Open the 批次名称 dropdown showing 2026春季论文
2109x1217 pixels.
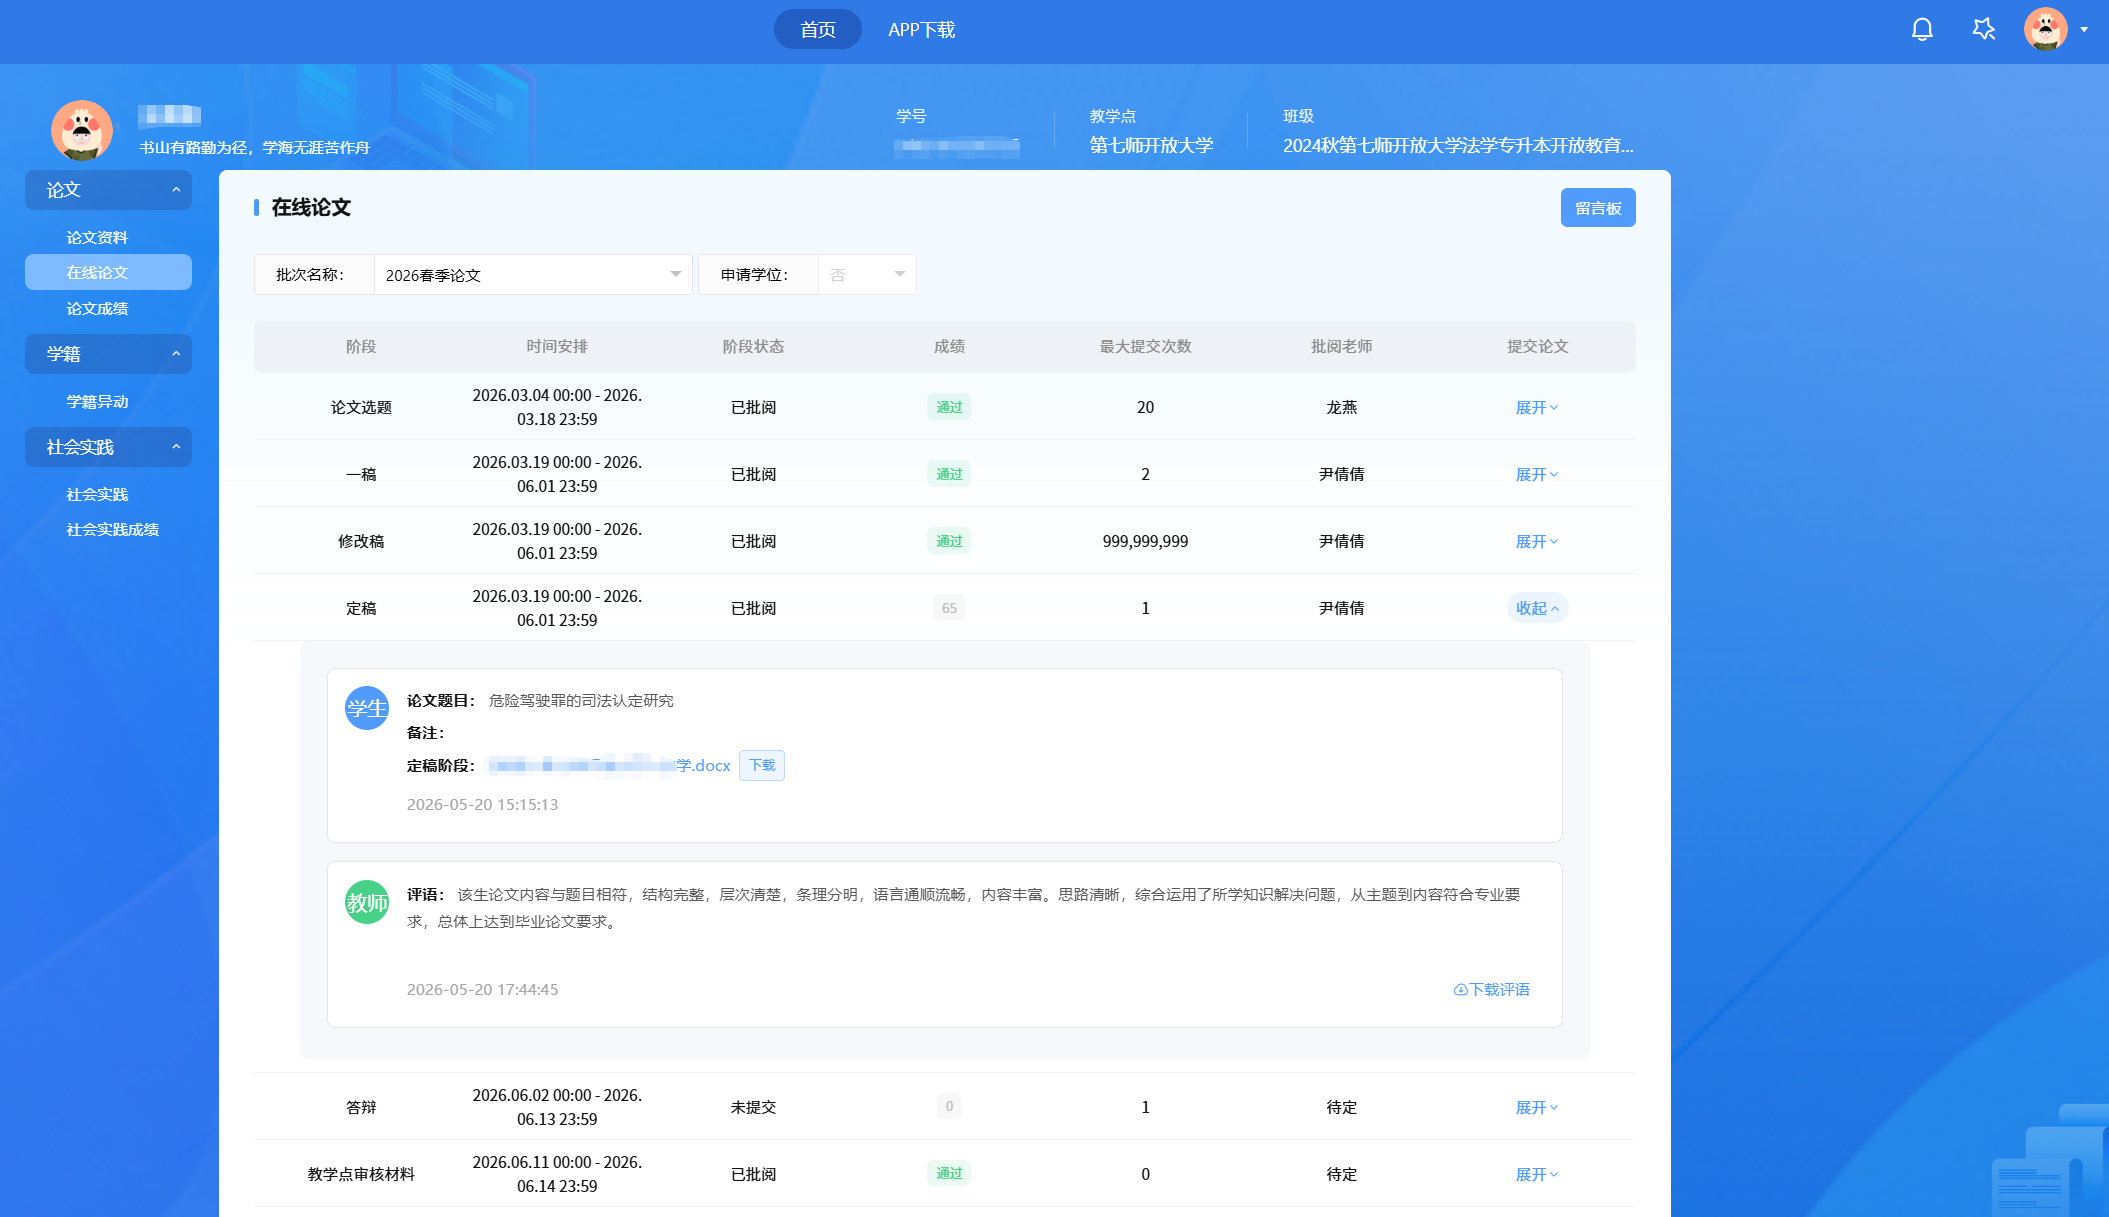pyautogui.click(x=533, y=275)
